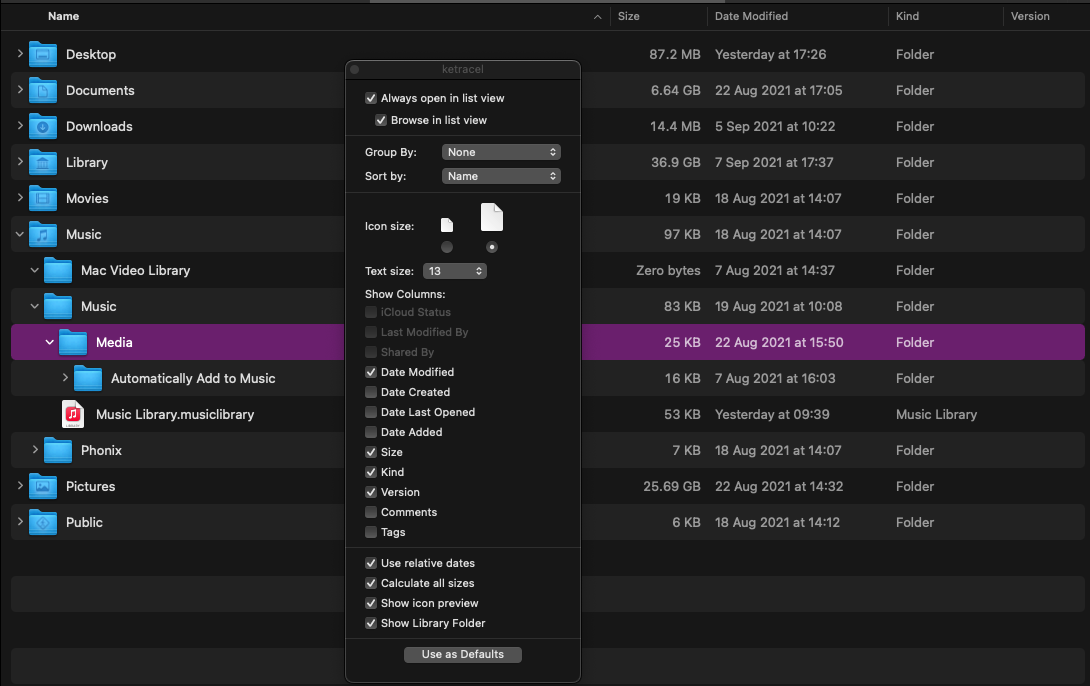This screenshot has height=686, width=1090.
Task: Open the Group By dropdown
Action: 501,151
